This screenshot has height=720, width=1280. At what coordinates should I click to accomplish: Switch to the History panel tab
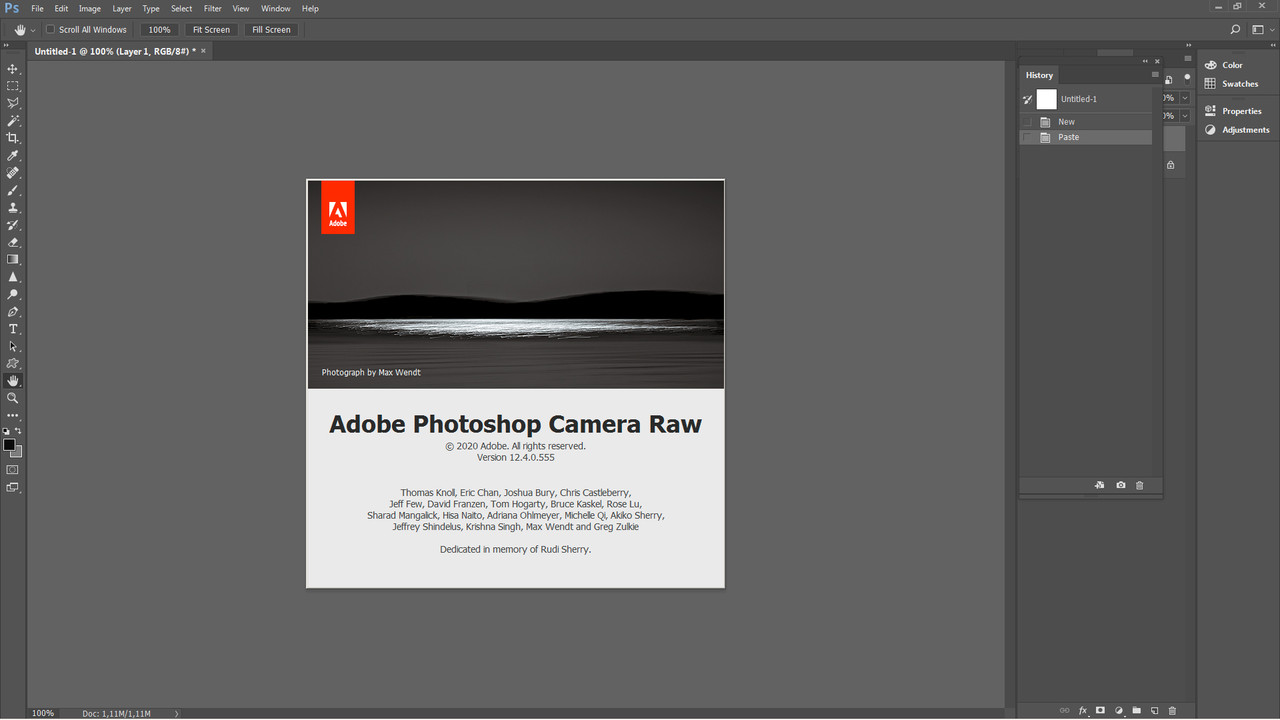[x=1039, y=75]
